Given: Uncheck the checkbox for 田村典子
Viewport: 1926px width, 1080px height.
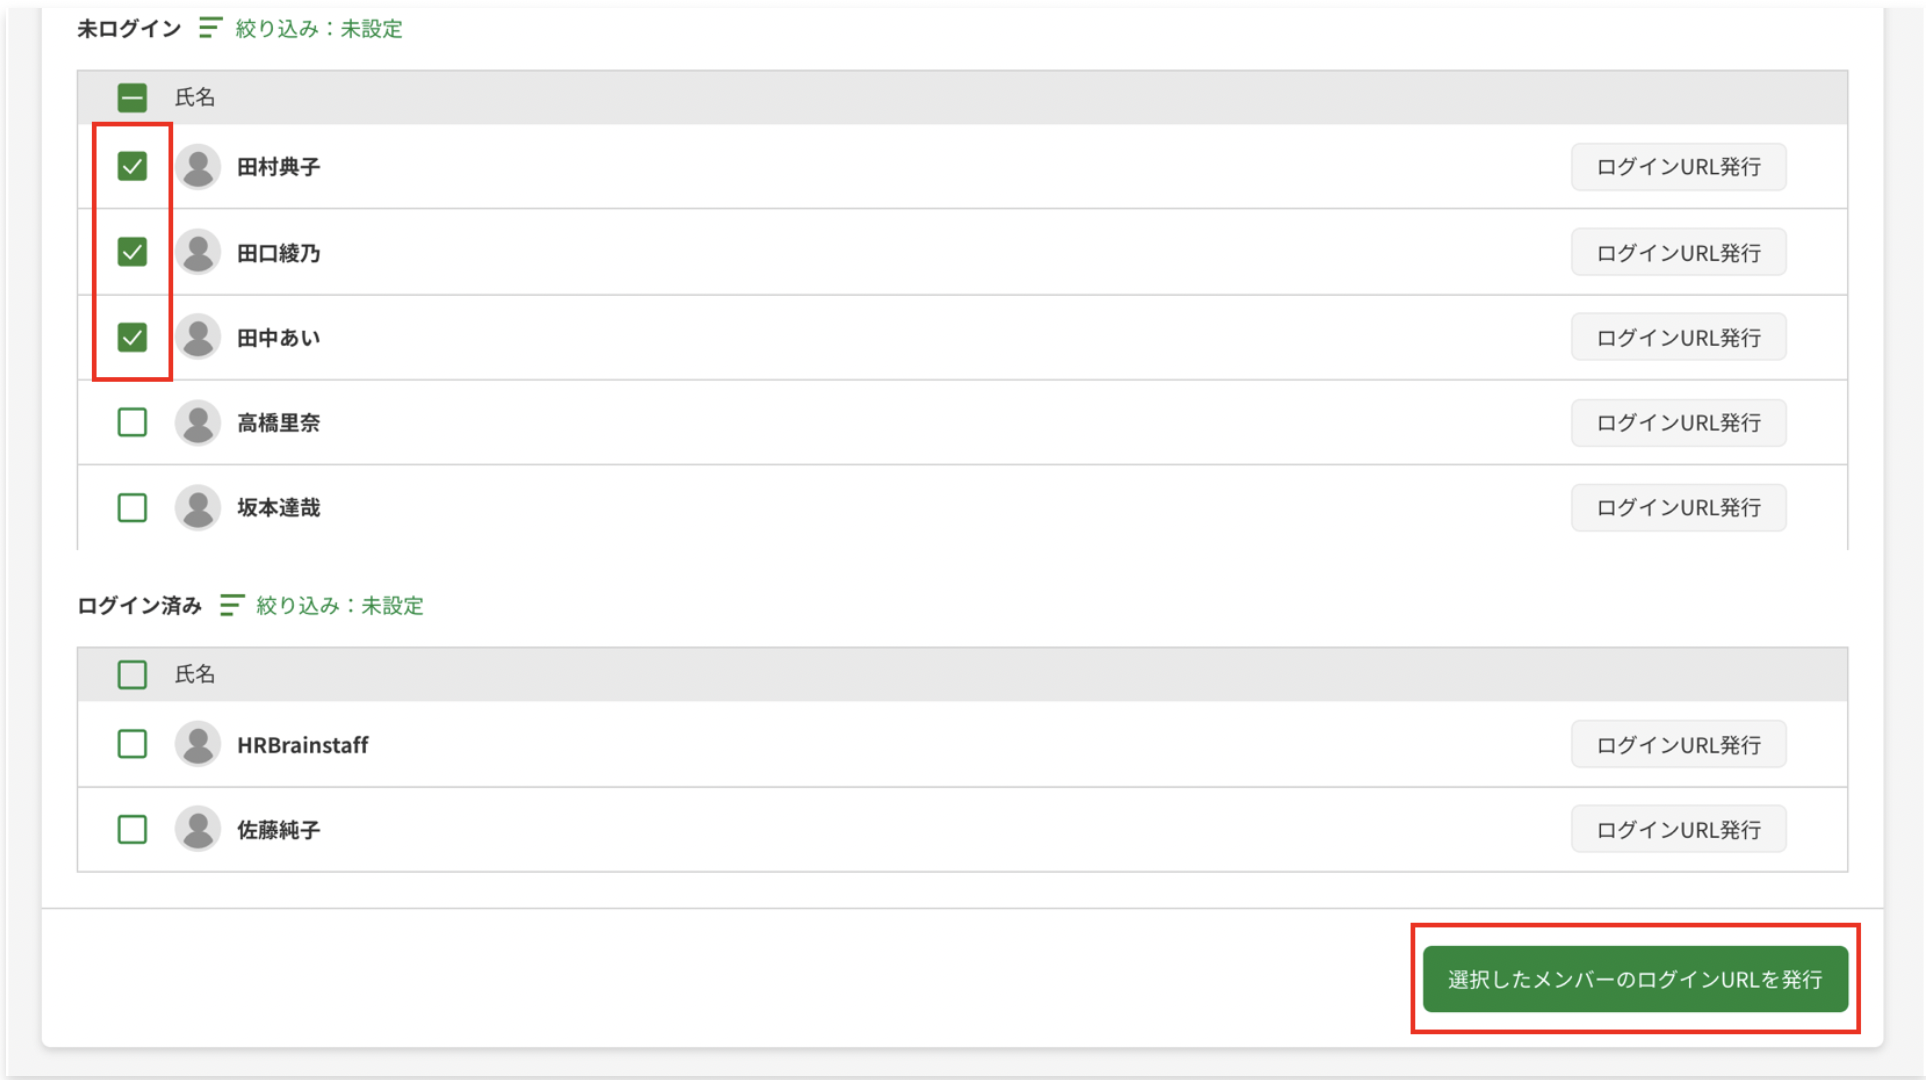Looking at the screenshot, I should 132,167.
